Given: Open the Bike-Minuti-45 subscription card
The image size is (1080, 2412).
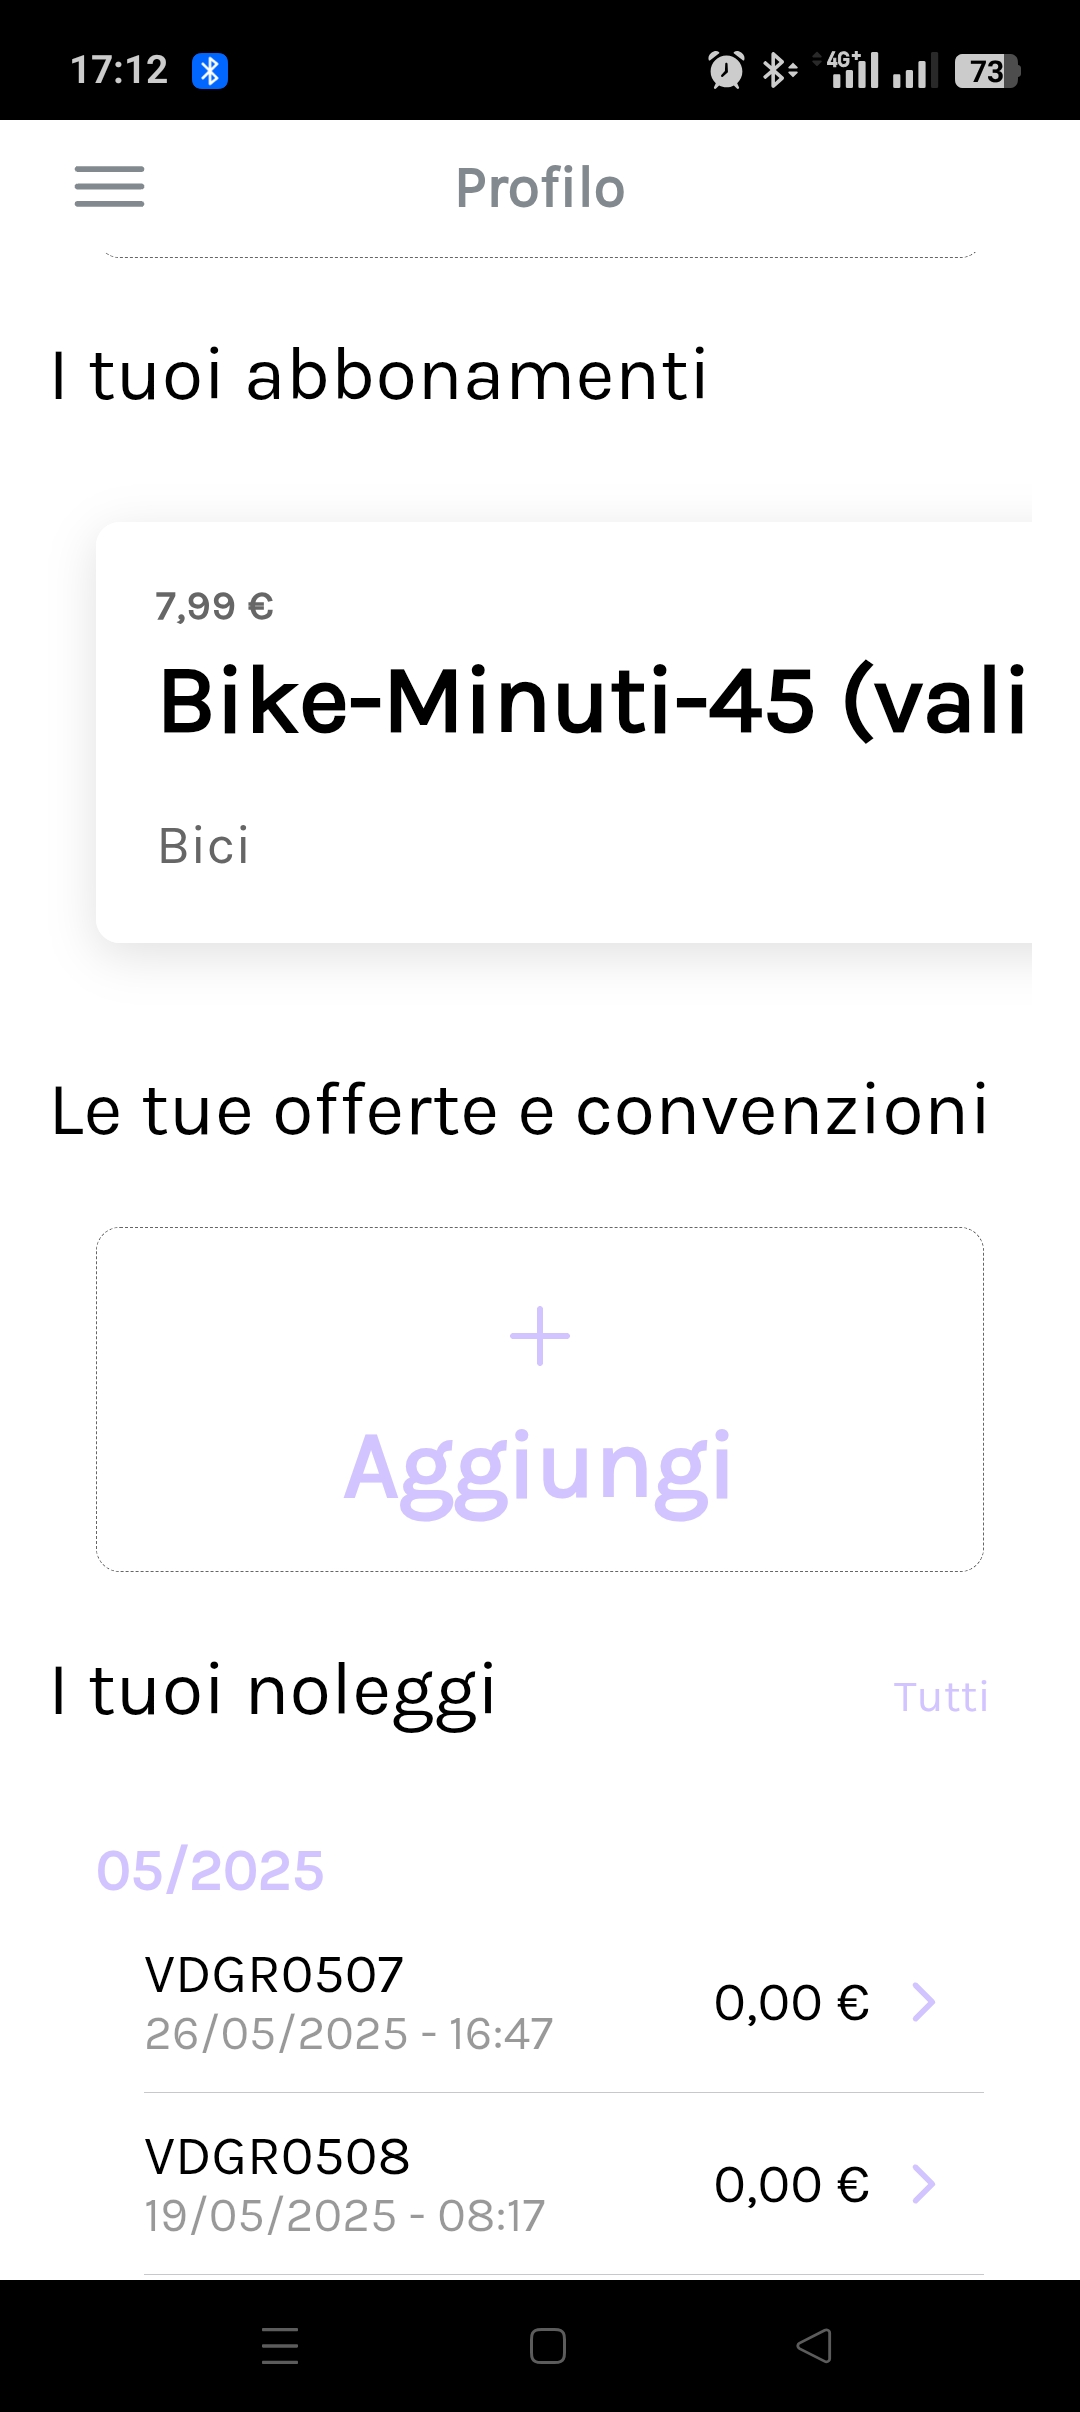Looking at the screenshot, I should (x=564, y=732).
